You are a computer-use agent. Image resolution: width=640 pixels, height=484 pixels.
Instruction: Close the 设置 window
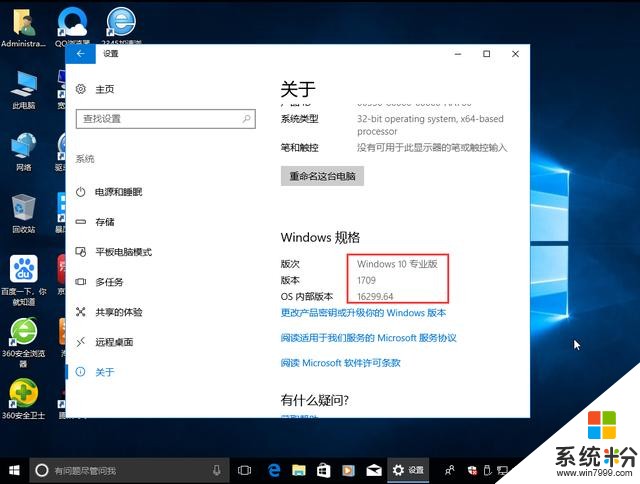[x=516, y=54]
